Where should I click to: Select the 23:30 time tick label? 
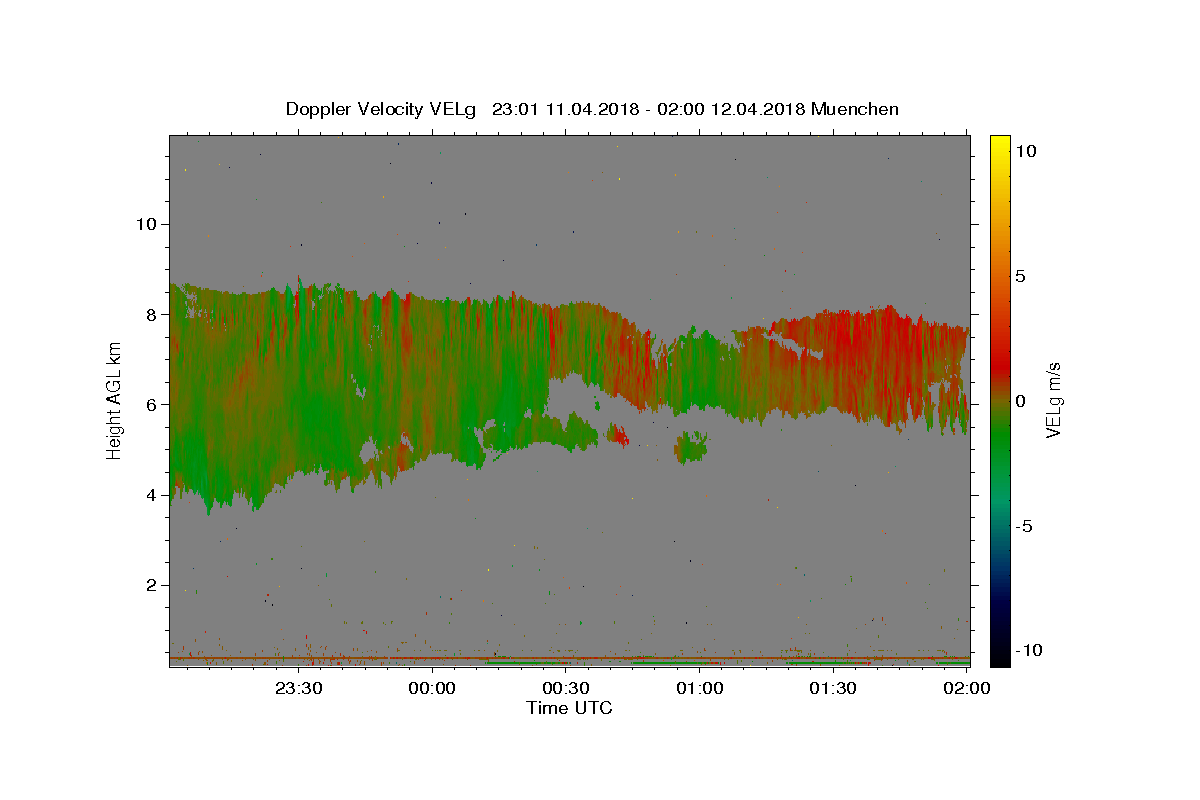(298, 688)
